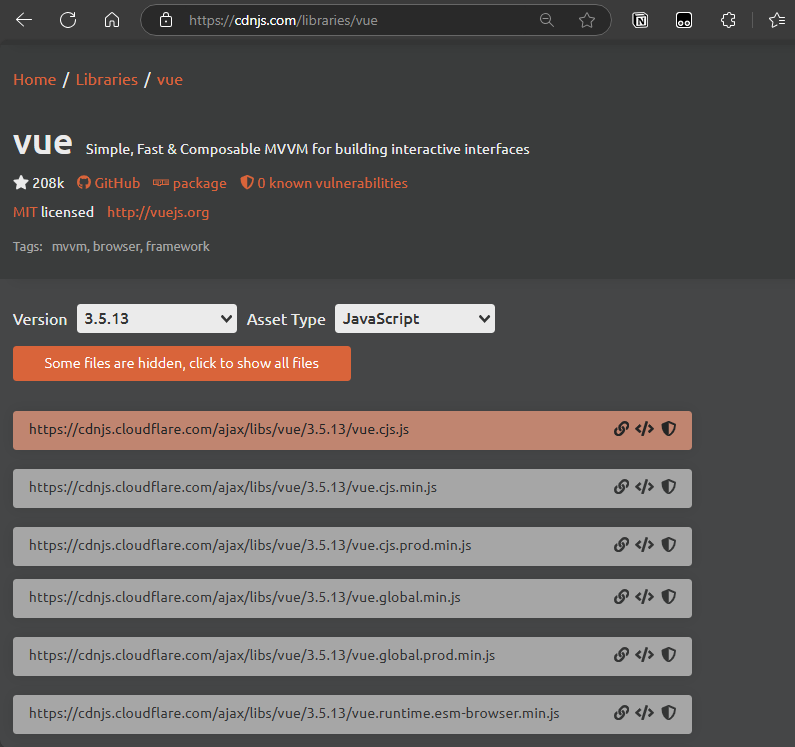The width and height of the screenshot is (795, 747).
Task: Open the Libraries breadcrumb link
Action: point(106,80)
